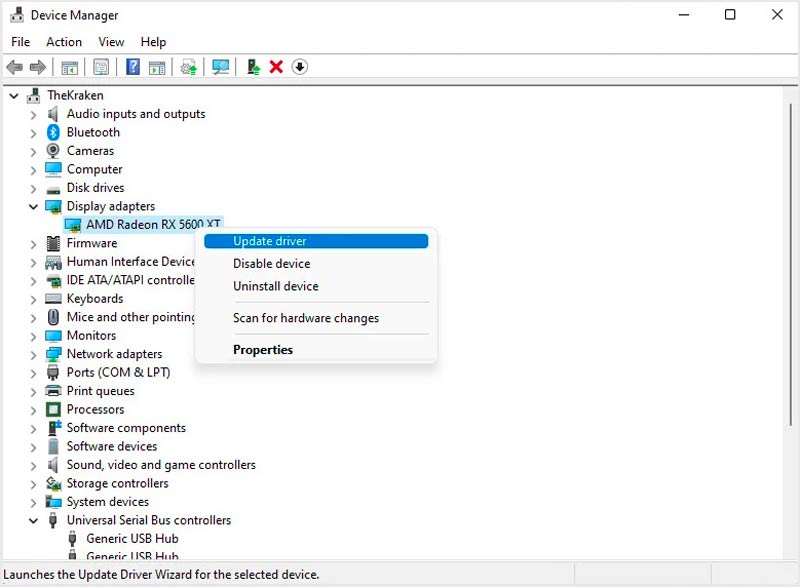Click the green arrow update driver toolbar icon

253,67
